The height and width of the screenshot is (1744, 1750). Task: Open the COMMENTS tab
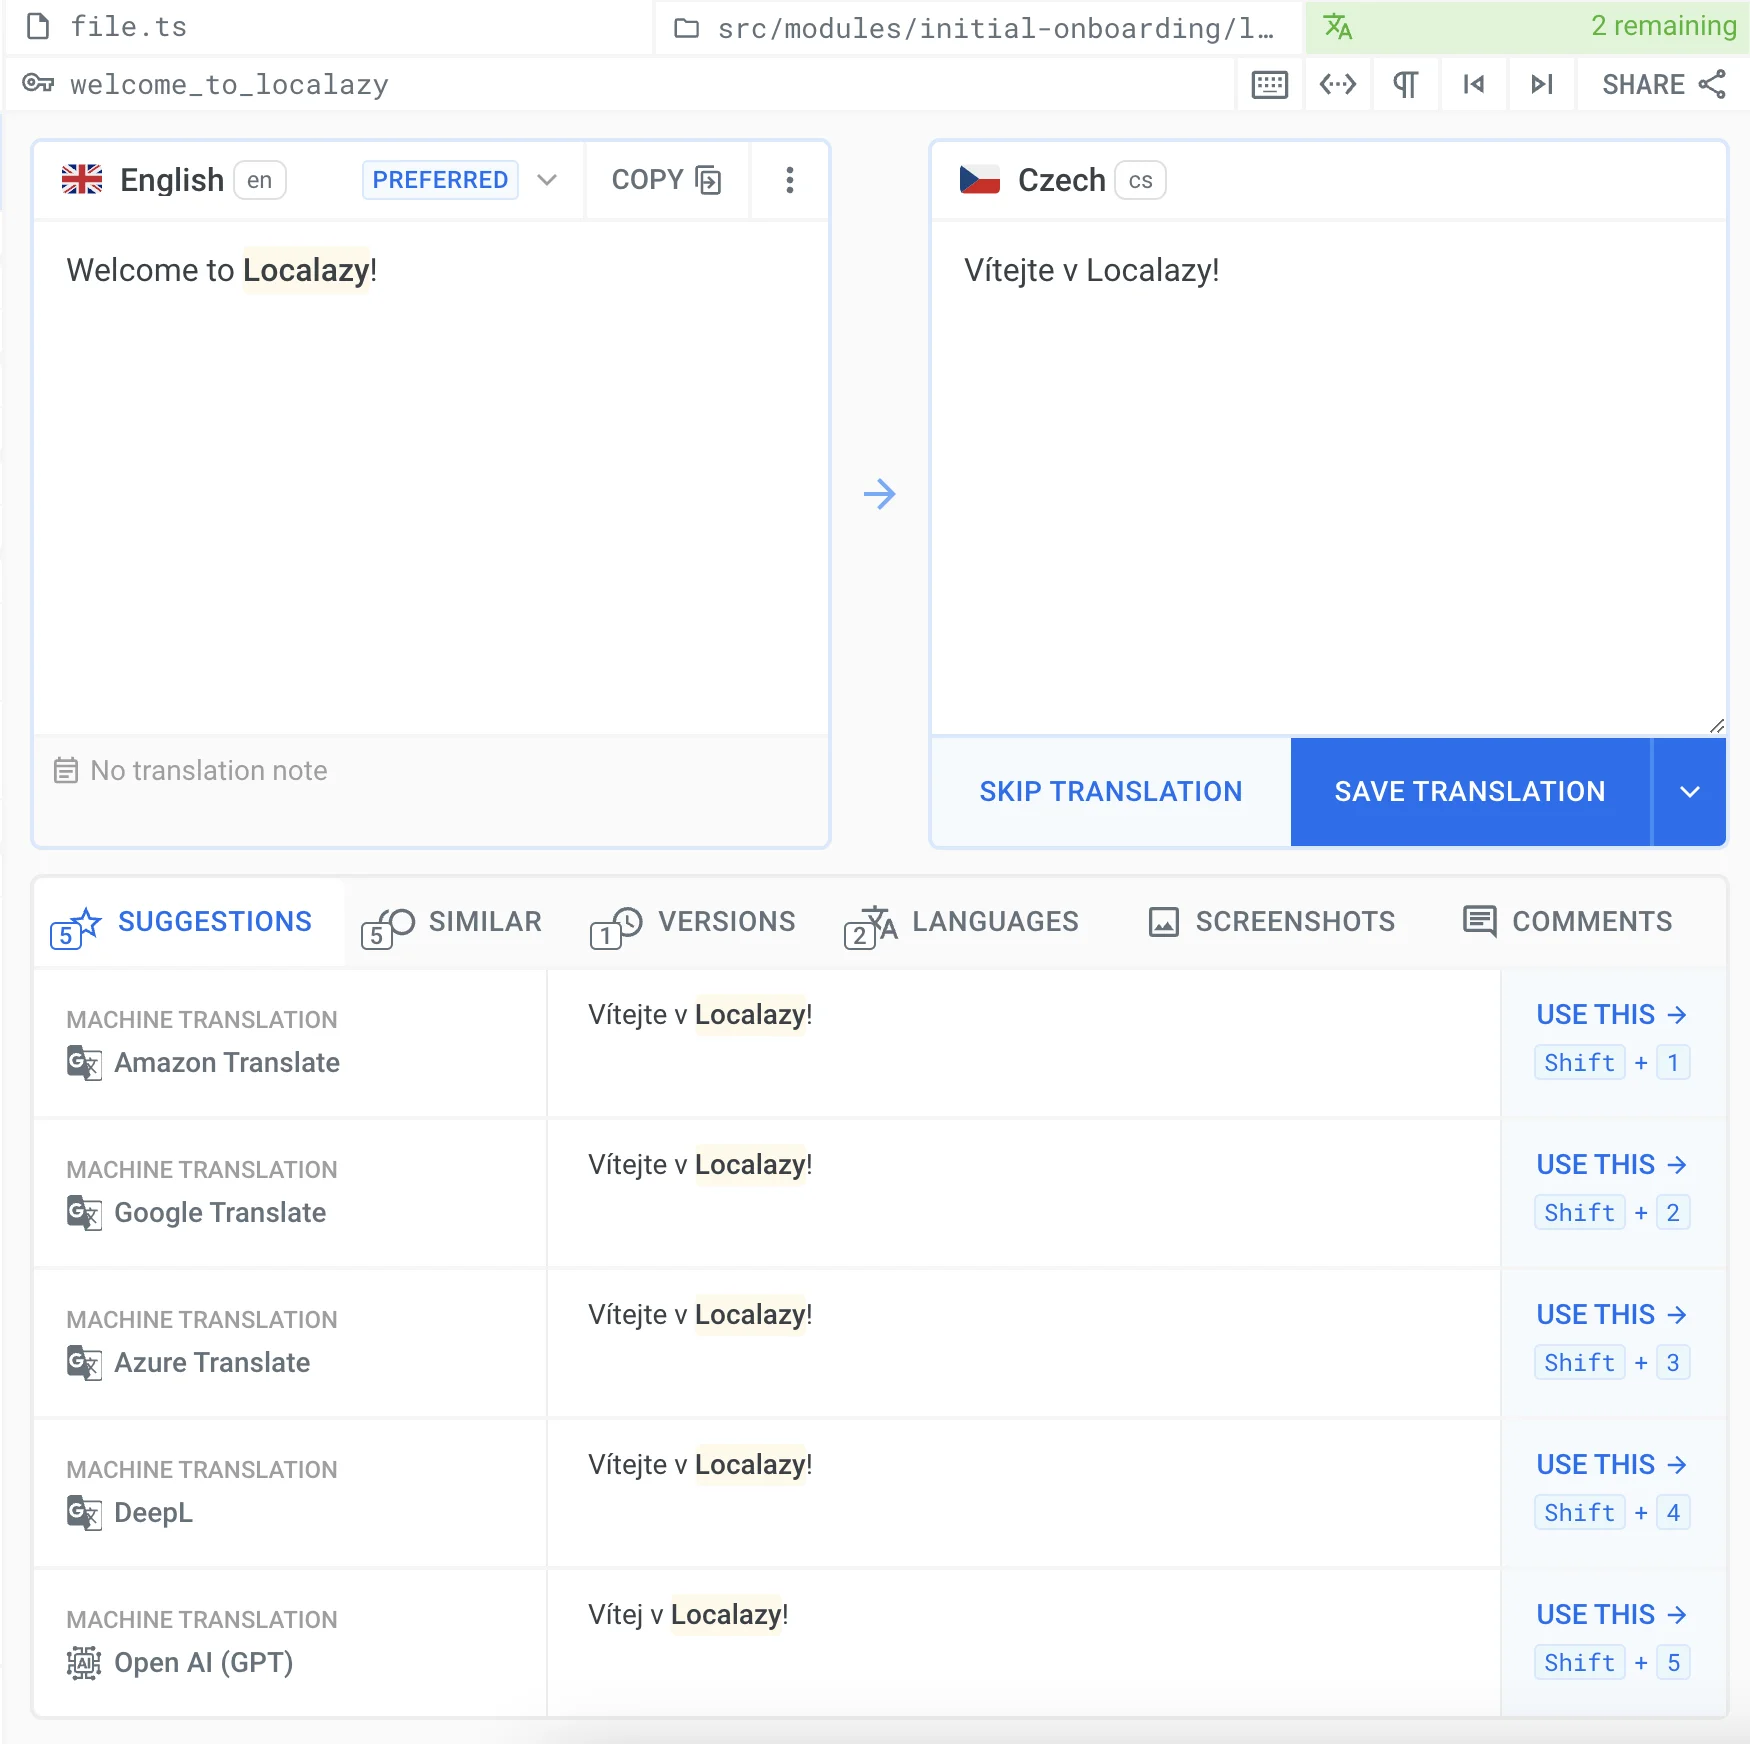(1570, 921)
